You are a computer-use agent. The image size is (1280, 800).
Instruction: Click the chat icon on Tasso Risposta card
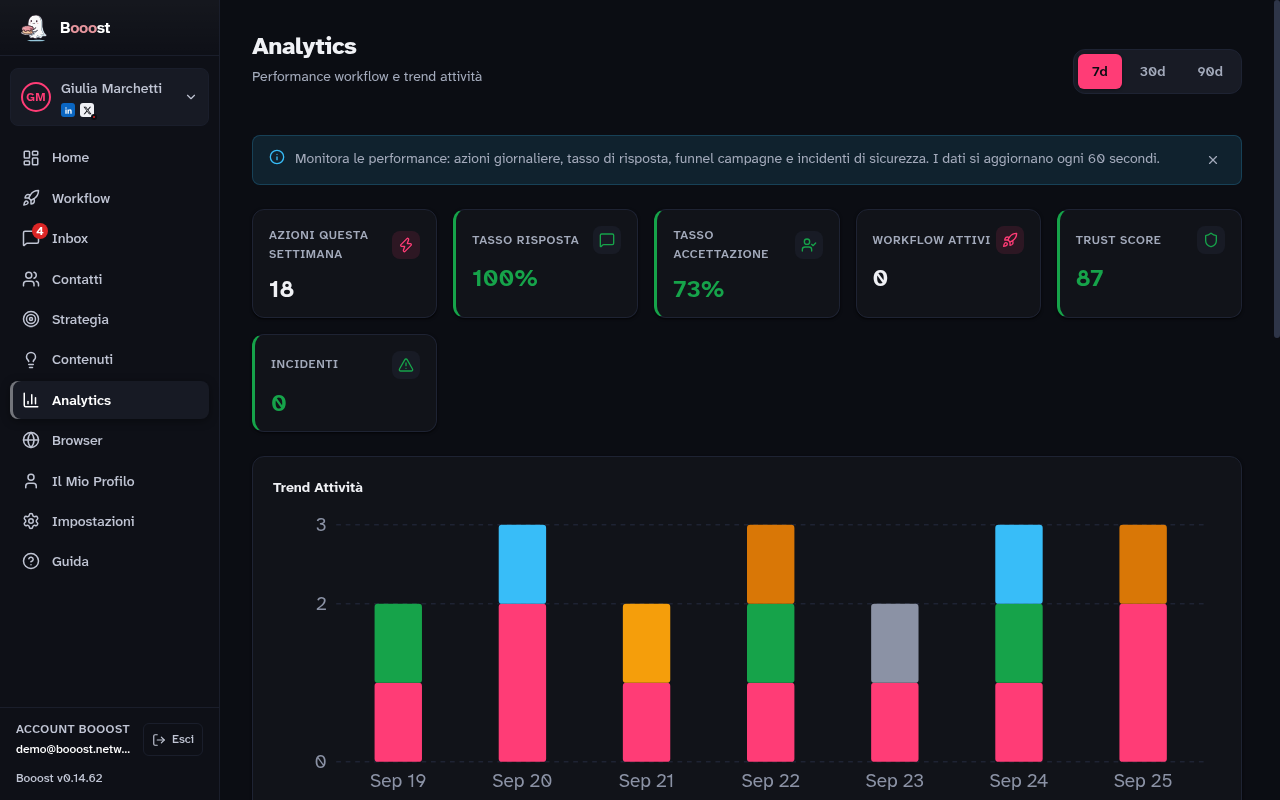pyautogui.click(x=607, y=240)
